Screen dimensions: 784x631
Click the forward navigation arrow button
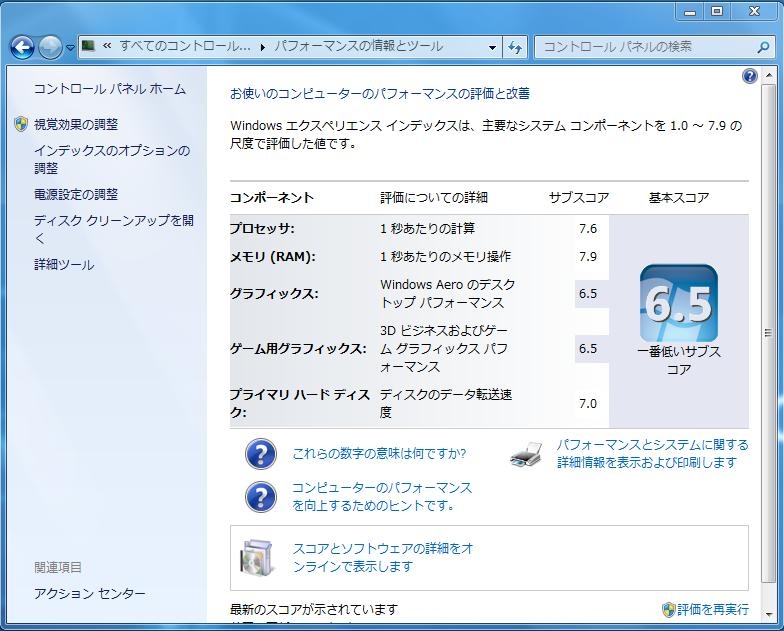pos(50,47)
